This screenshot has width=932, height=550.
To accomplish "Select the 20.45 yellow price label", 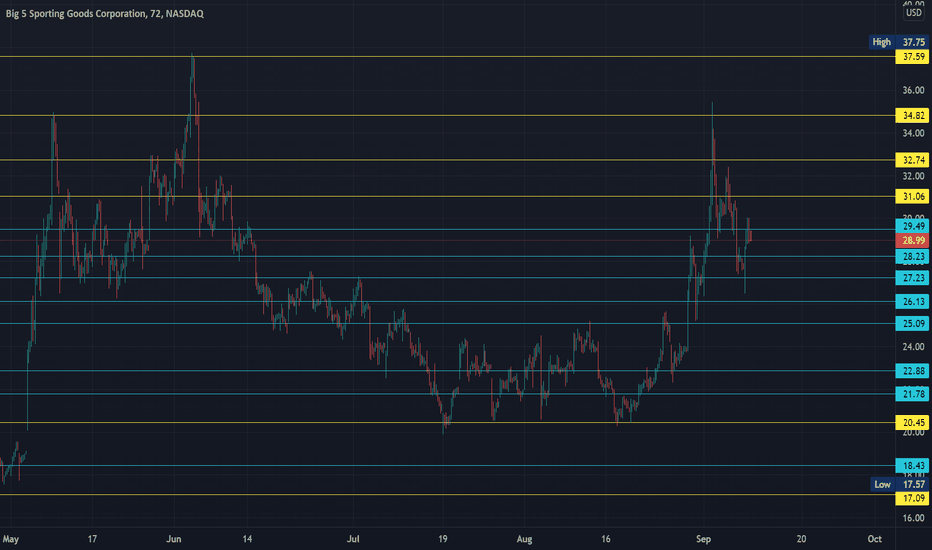I will click(x=912, y=422).
